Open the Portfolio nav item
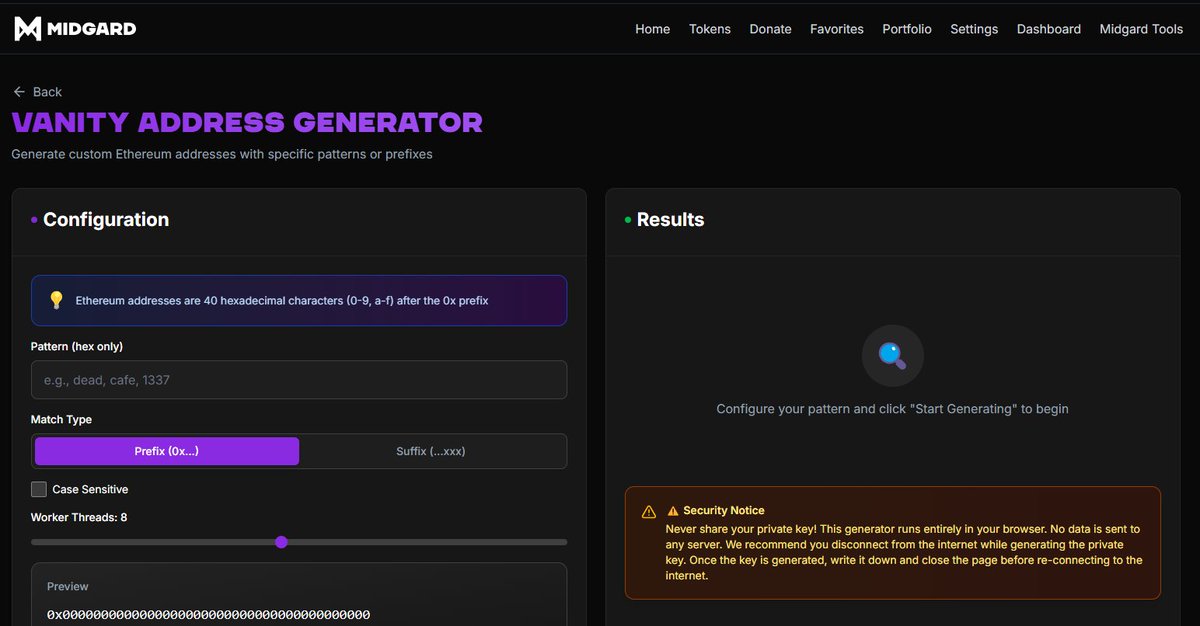 point(907,29)
